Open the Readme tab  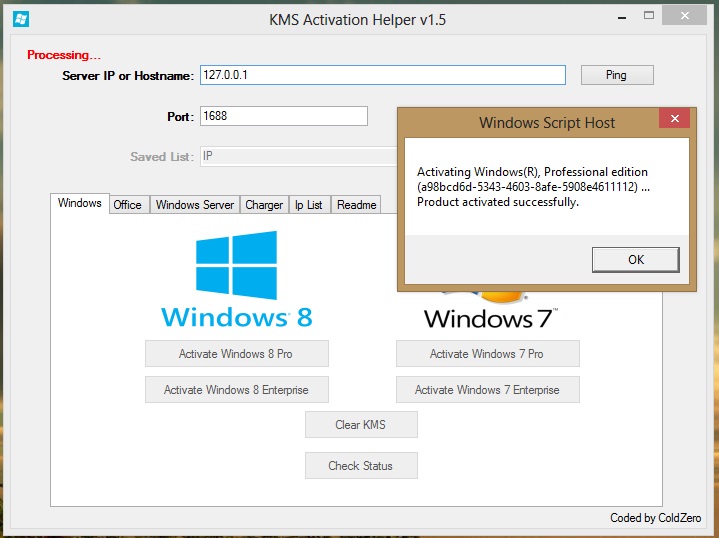[356, 205]
